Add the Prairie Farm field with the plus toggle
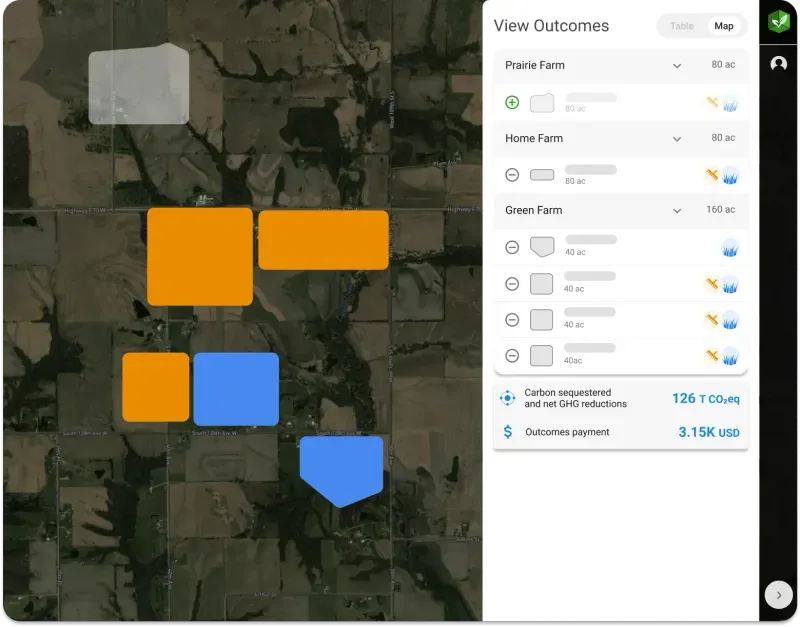800x627 pixels. point(511,103)
